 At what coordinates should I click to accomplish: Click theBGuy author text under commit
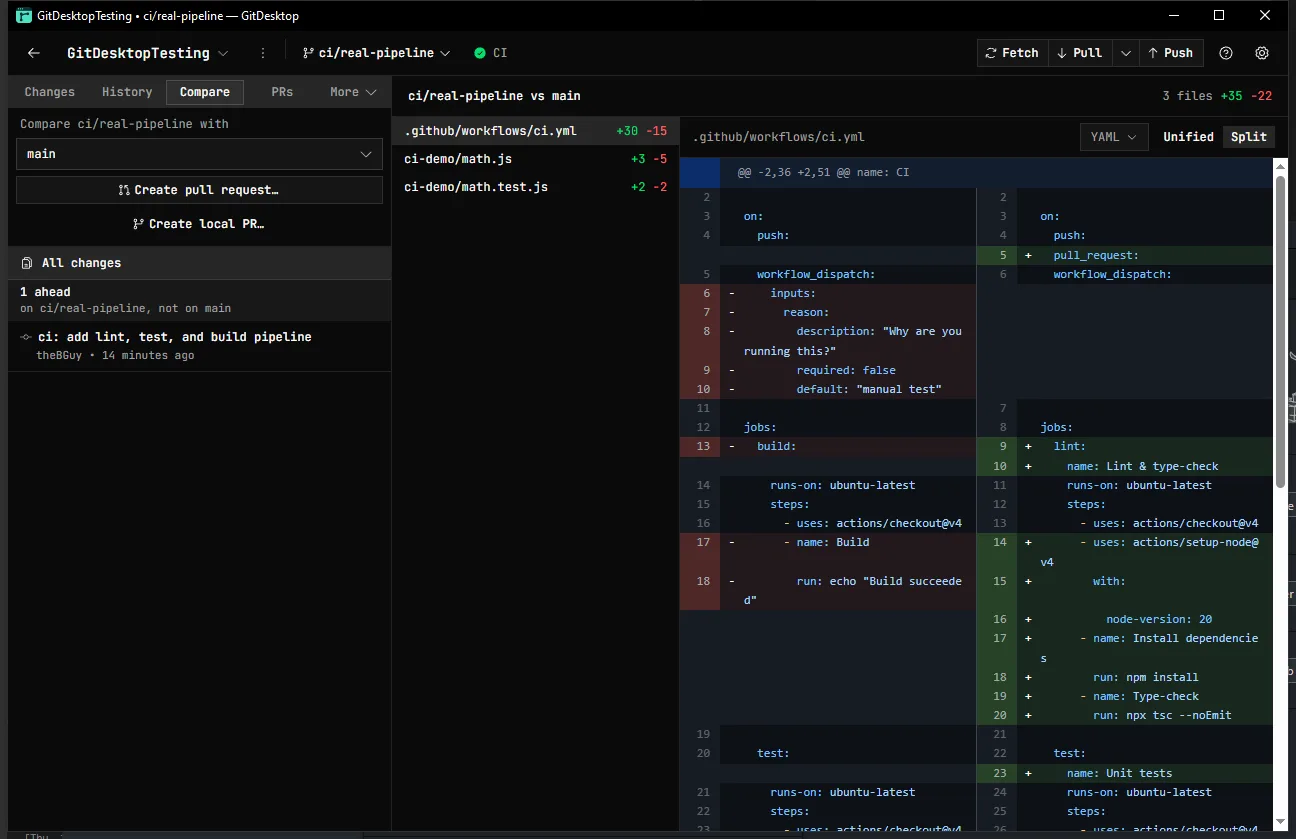pyautogui.click(x=59, y=356)
